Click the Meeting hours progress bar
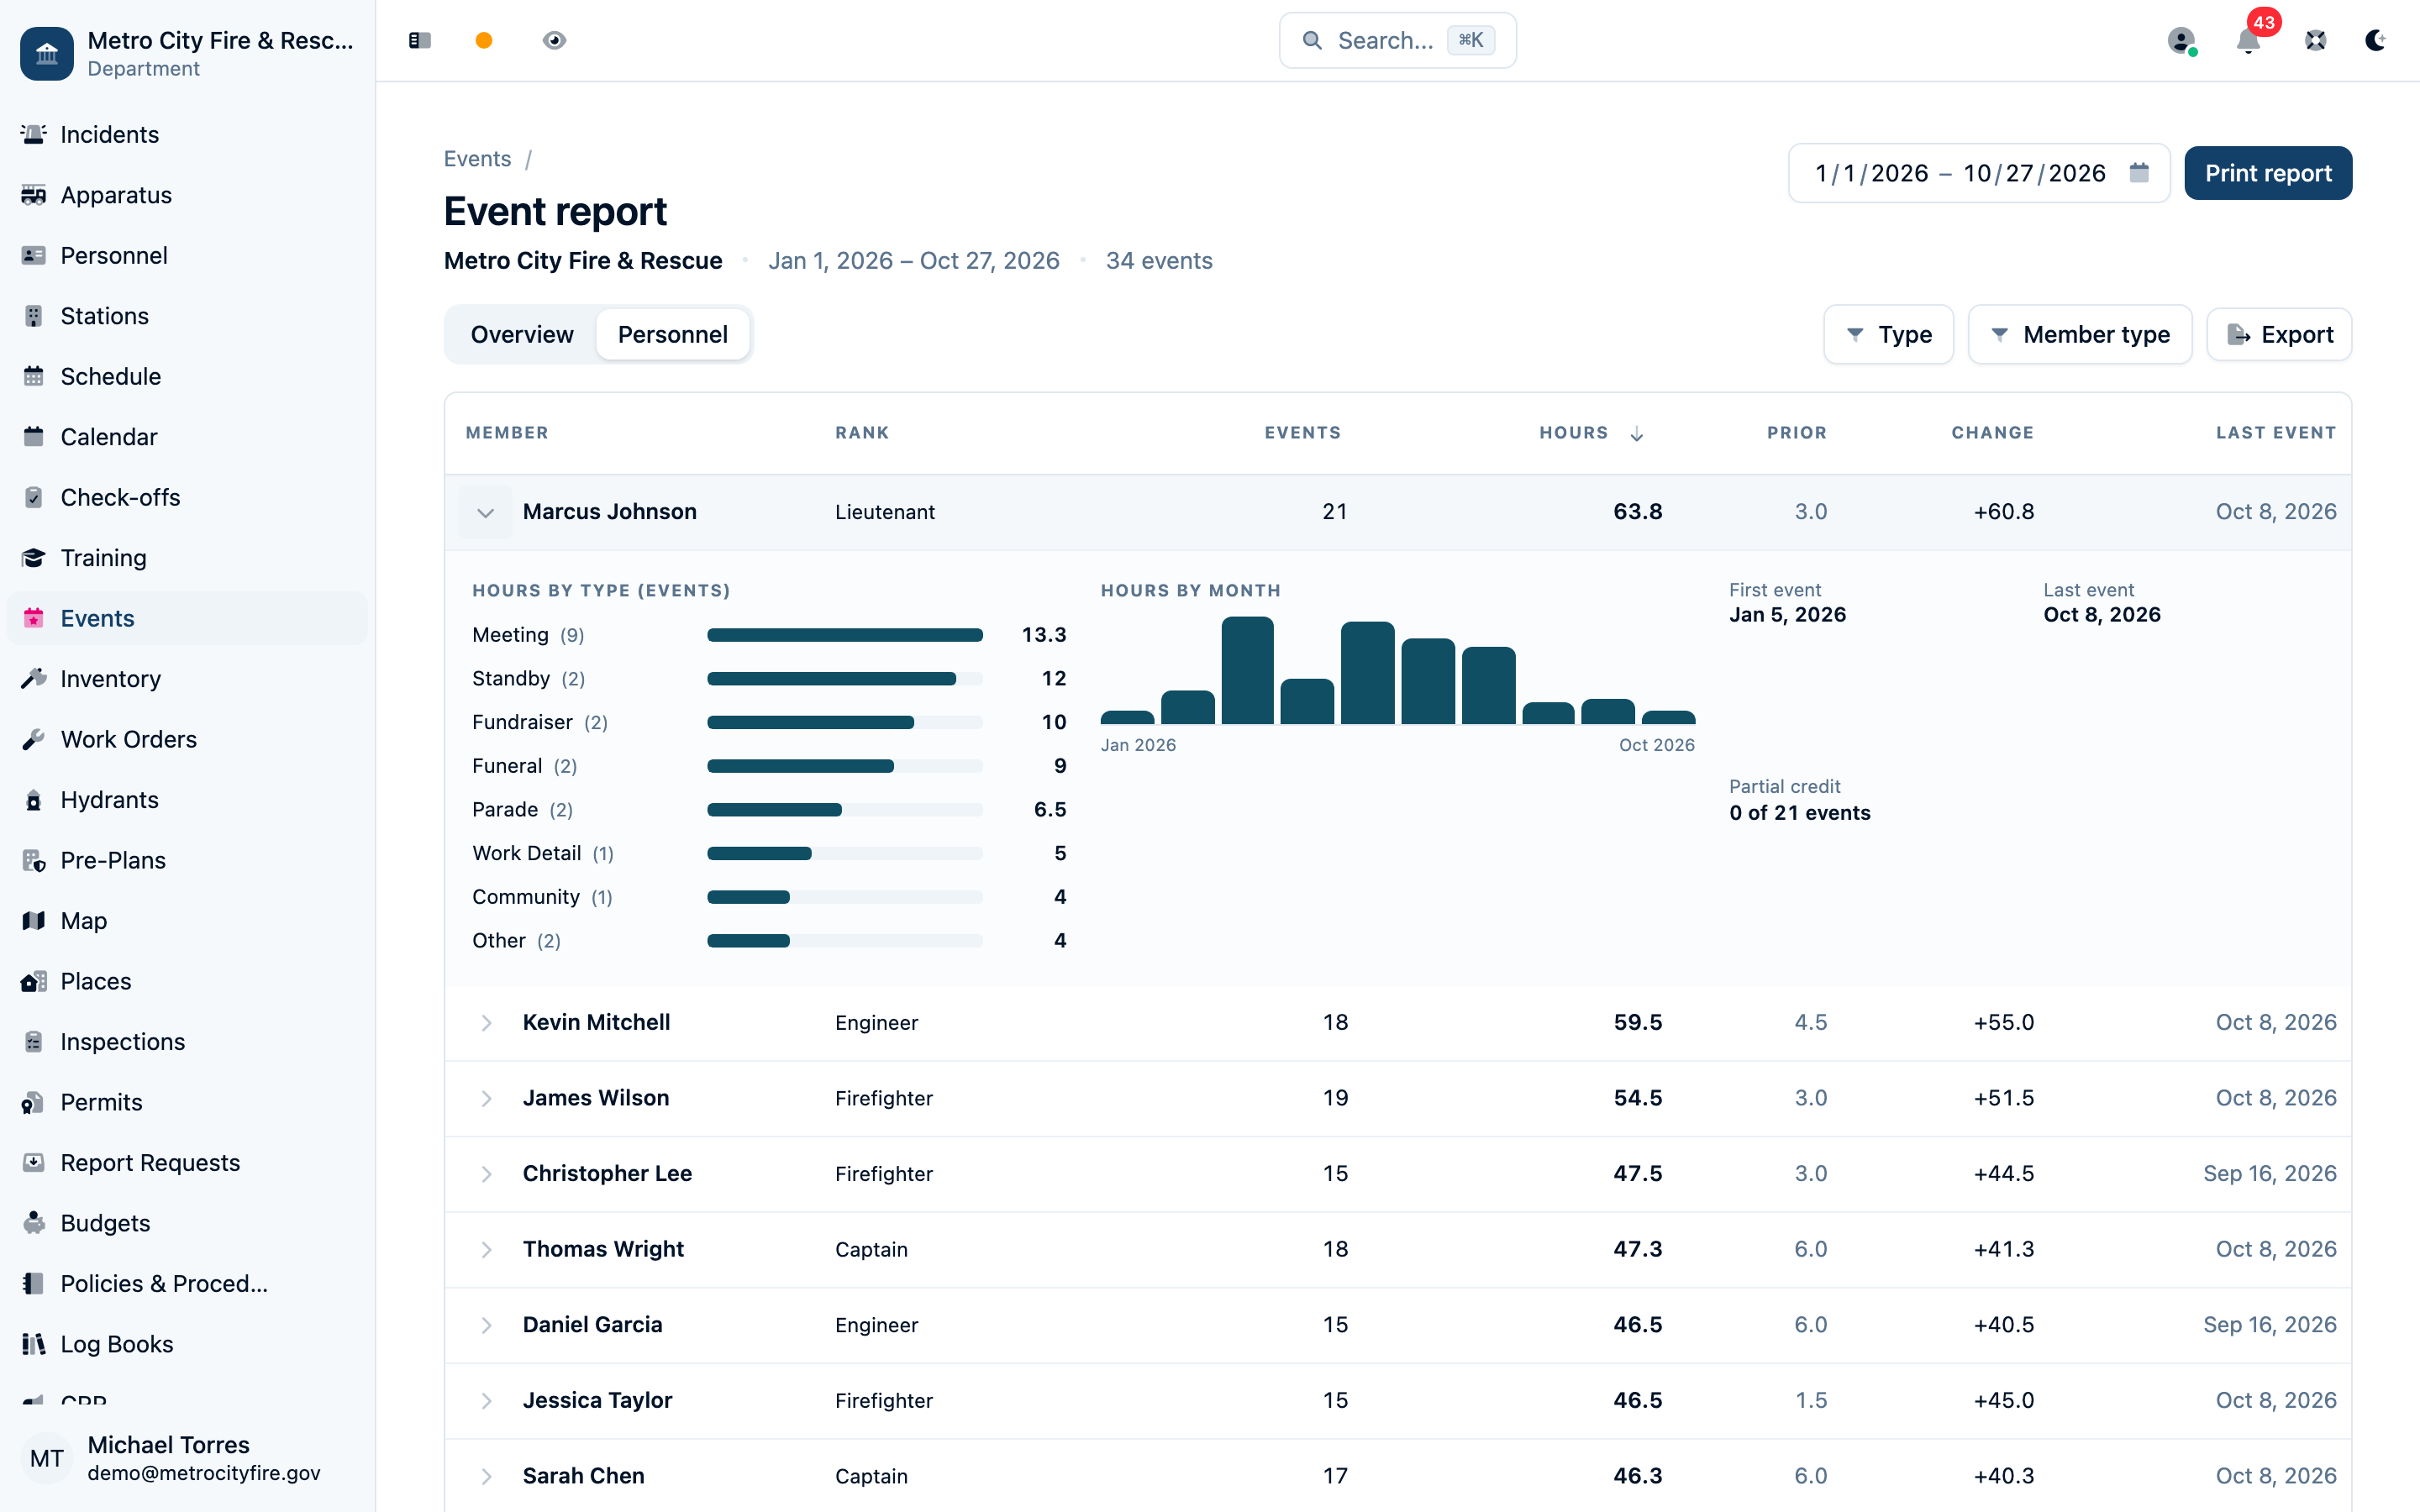The height and width of the screenshot is (1512, 2420). tap(844, 635)
